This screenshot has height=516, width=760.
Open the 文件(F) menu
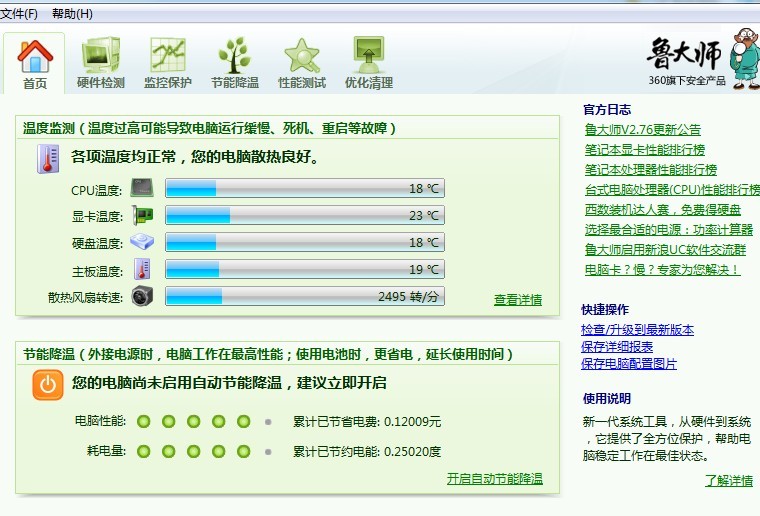click(20, 14)
